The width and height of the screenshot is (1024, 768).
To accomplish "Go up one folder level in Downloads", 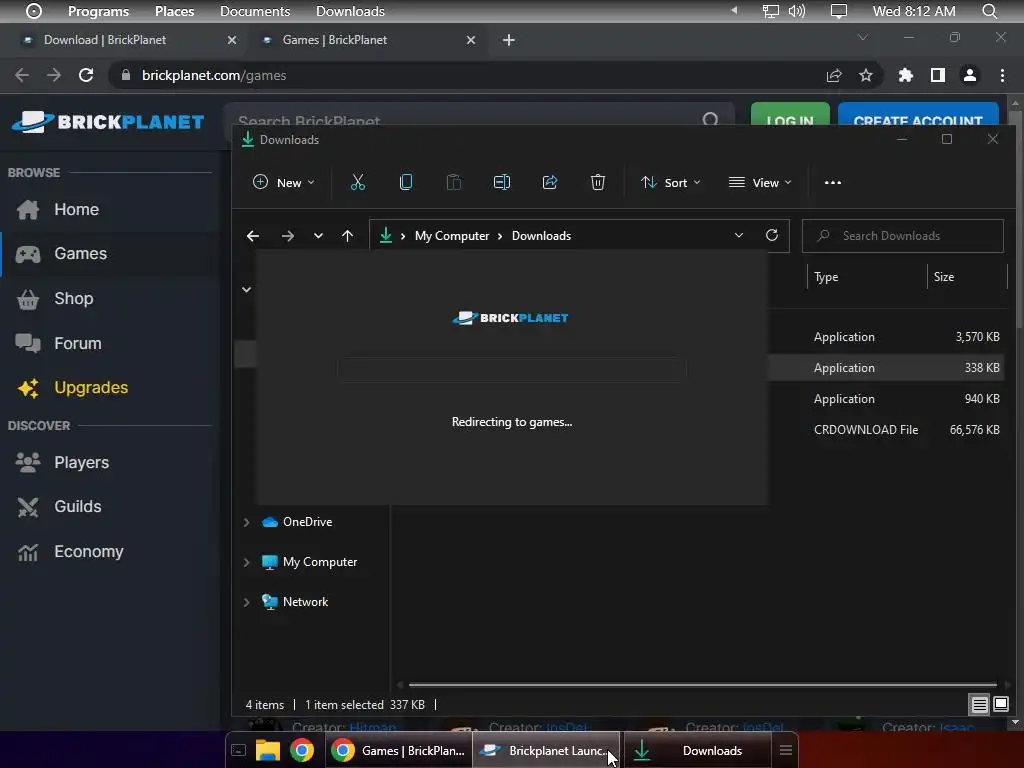I will (347, 236).
